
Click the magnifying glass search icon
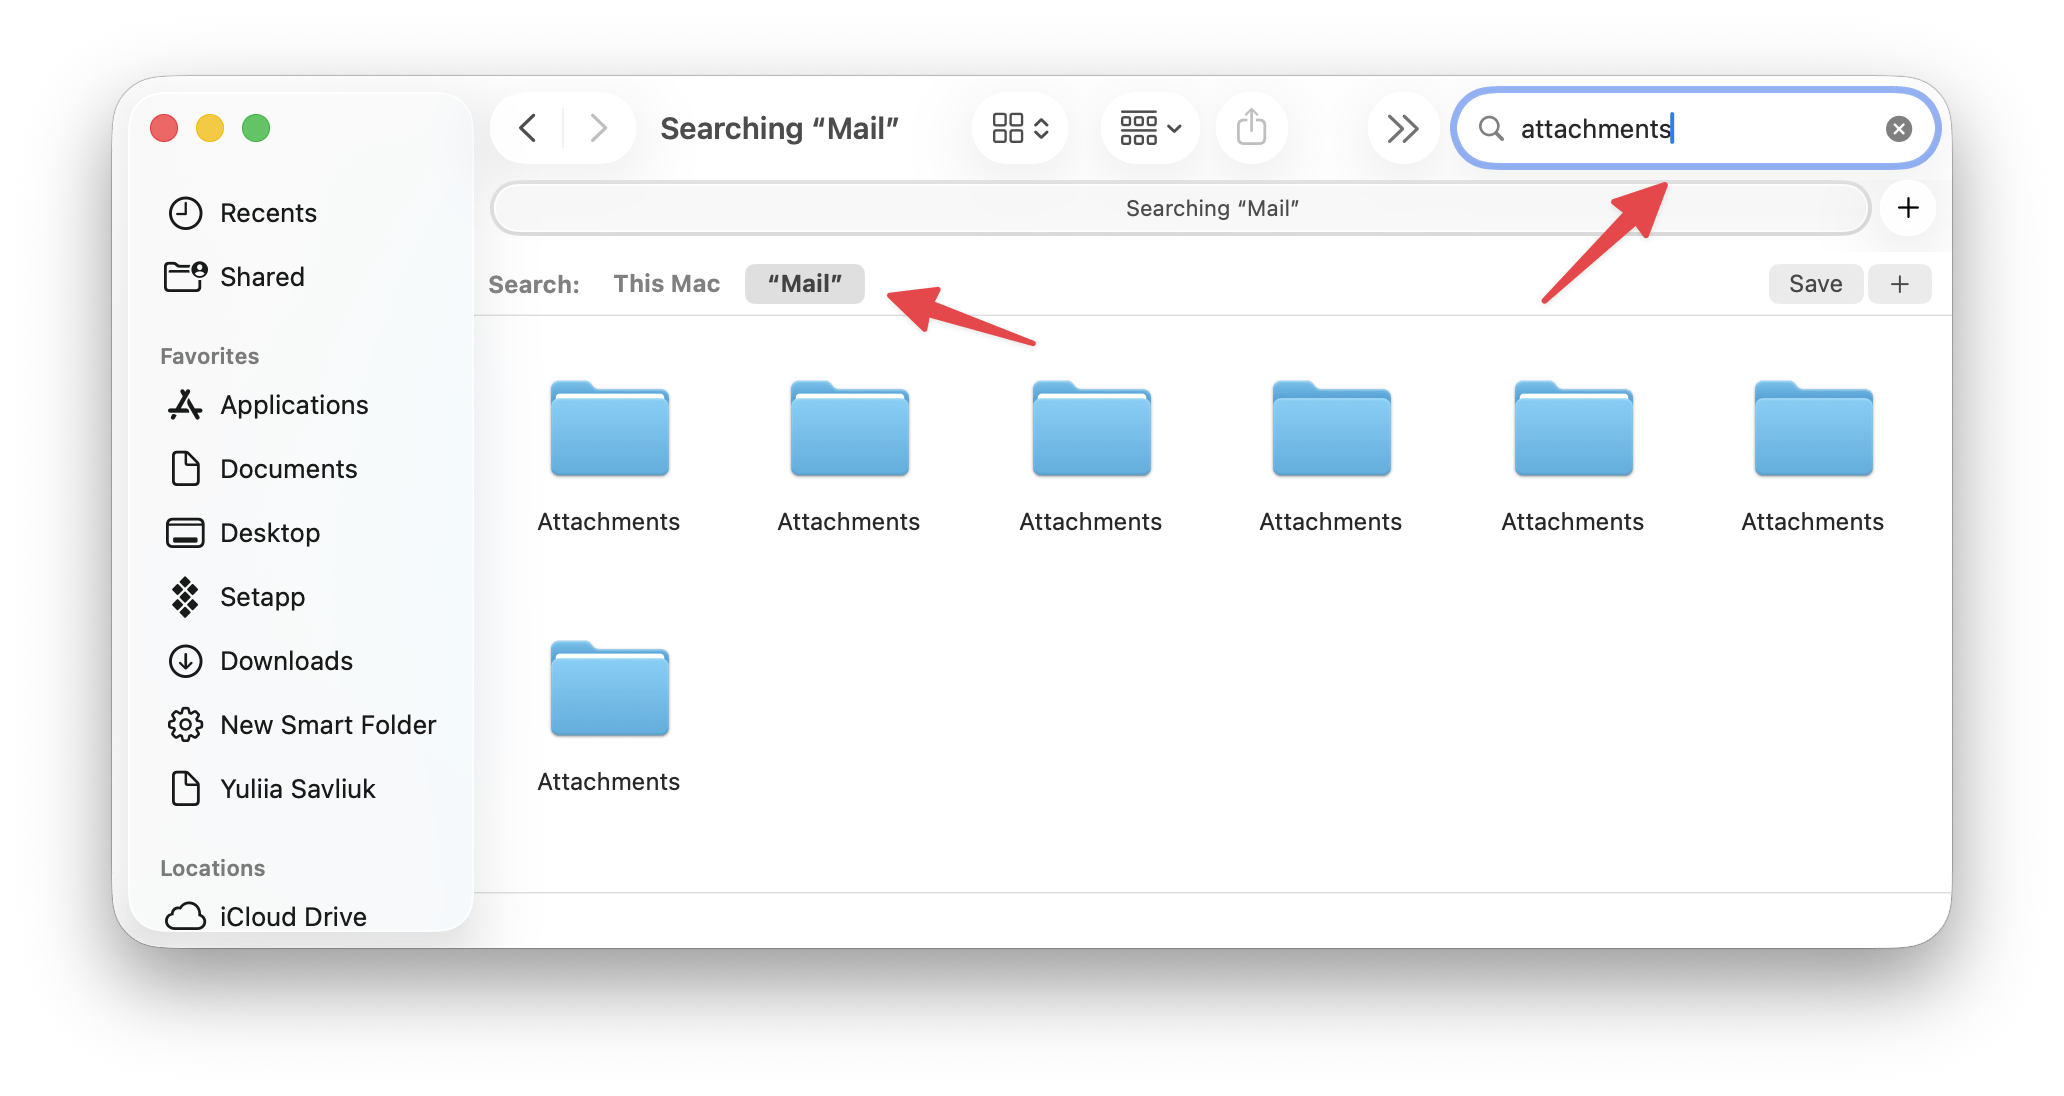[1491, 128]
